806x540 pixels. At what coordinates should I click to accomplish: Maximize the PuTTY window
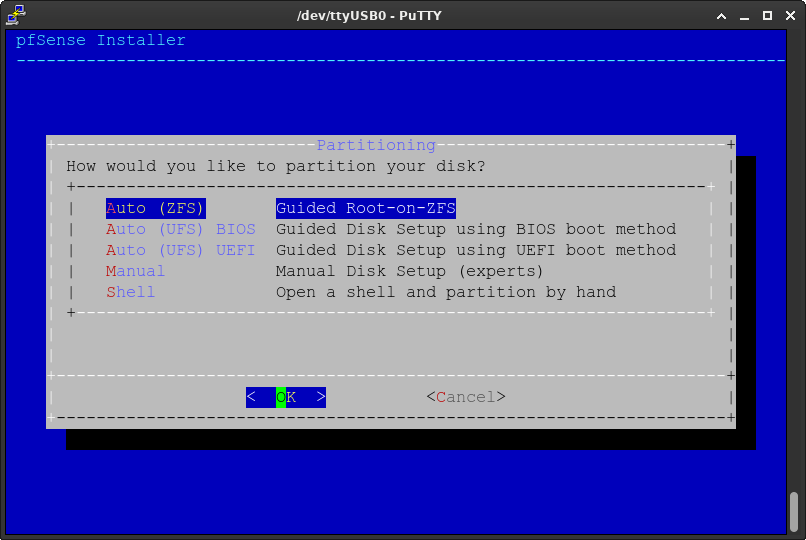(x=767, y=16)
